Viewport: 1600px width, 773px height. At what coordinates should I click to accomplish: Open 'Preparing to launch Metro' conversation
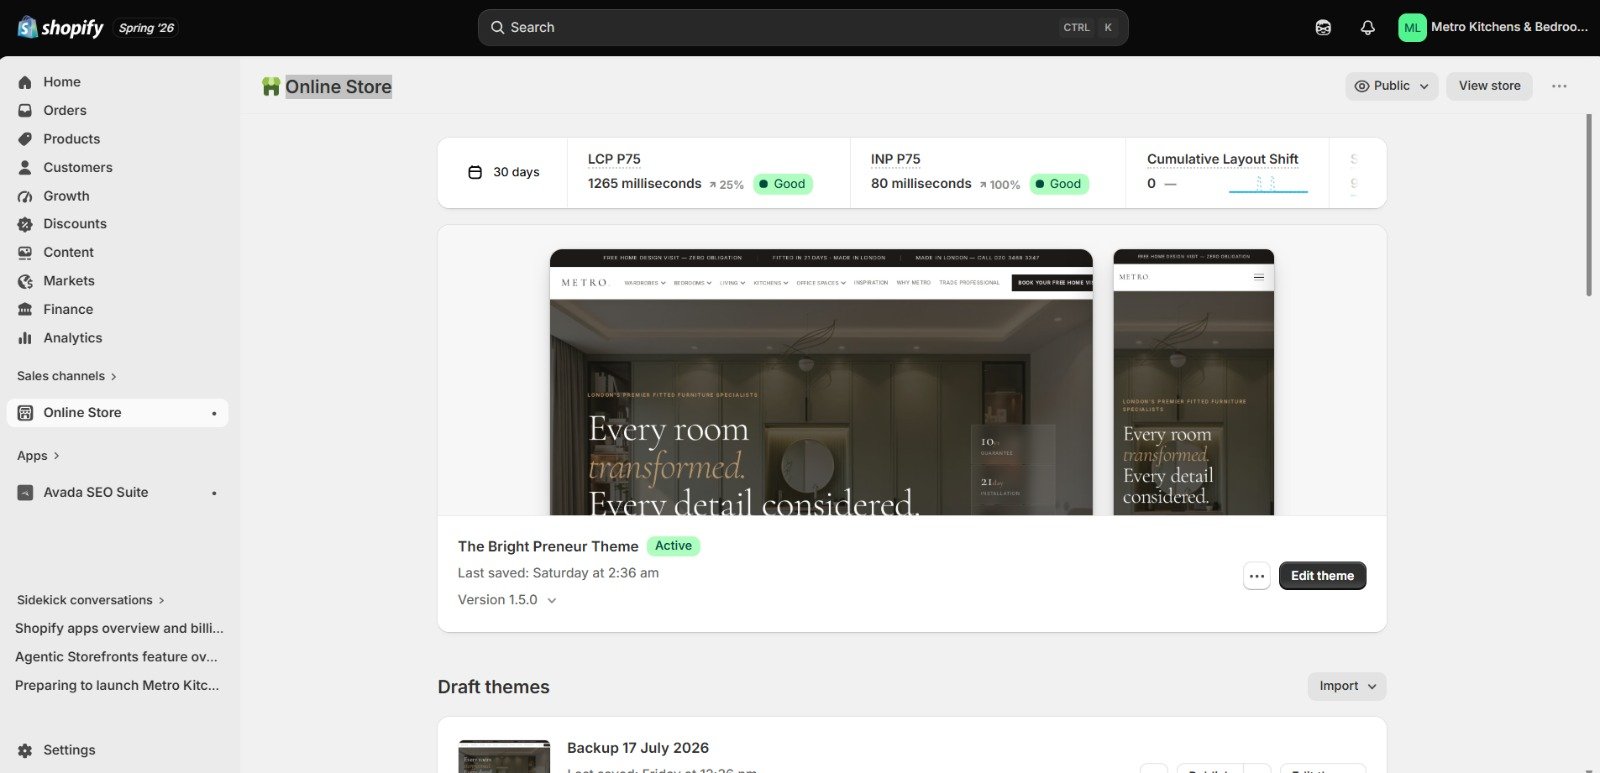point(117,685)
